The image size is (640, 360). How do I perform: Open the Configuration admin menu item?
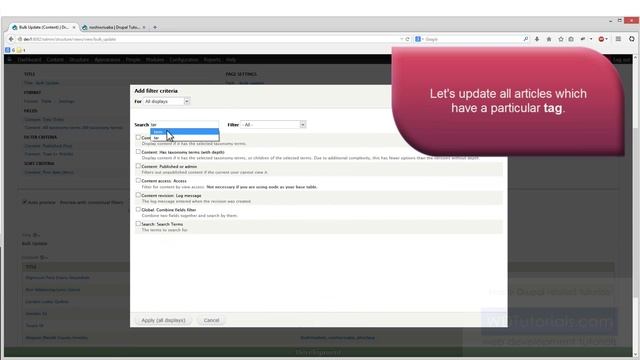coord(184,60)
